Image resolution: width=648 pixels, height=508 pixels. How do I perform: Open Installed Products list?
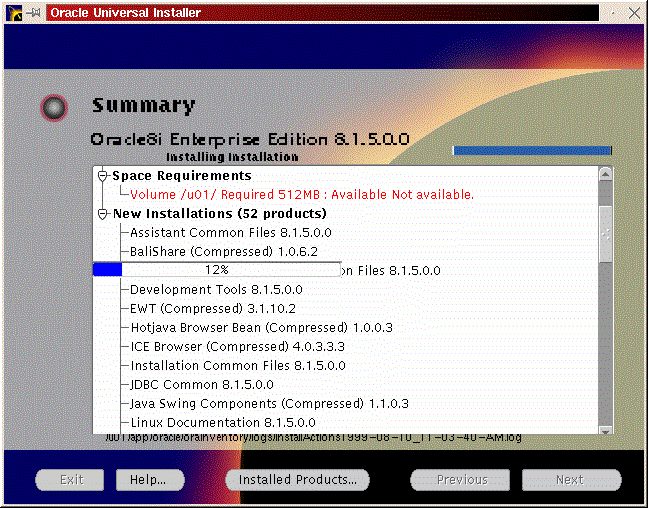(297, 480)
